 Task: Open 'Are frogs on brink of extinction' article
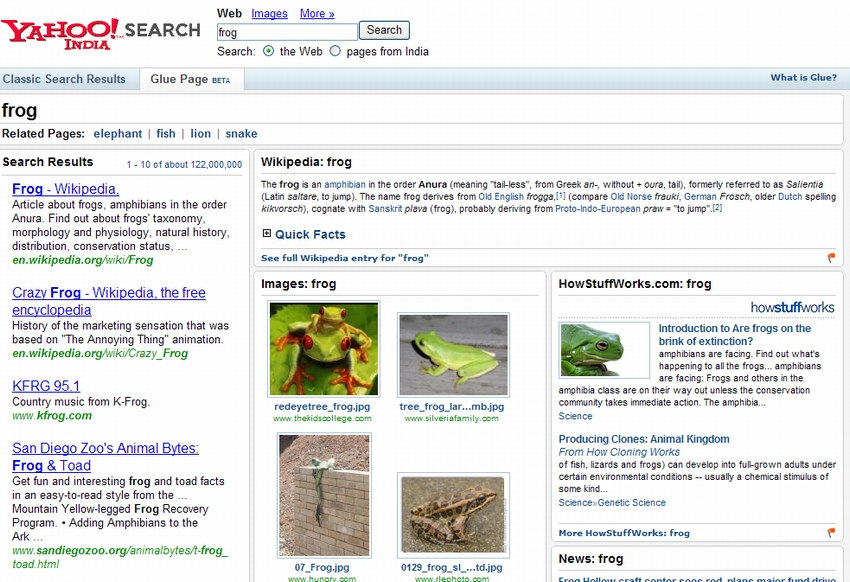tap(735, 335)
